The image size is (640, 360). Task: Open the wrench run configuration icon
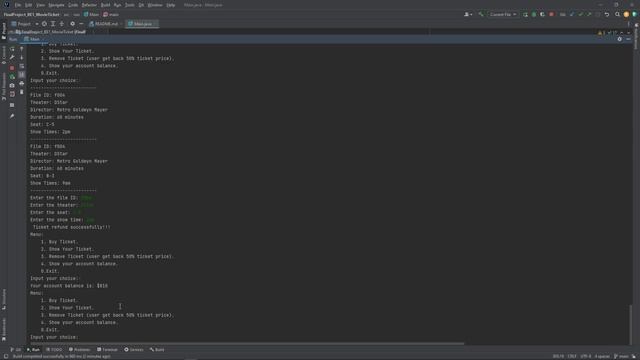12,57
